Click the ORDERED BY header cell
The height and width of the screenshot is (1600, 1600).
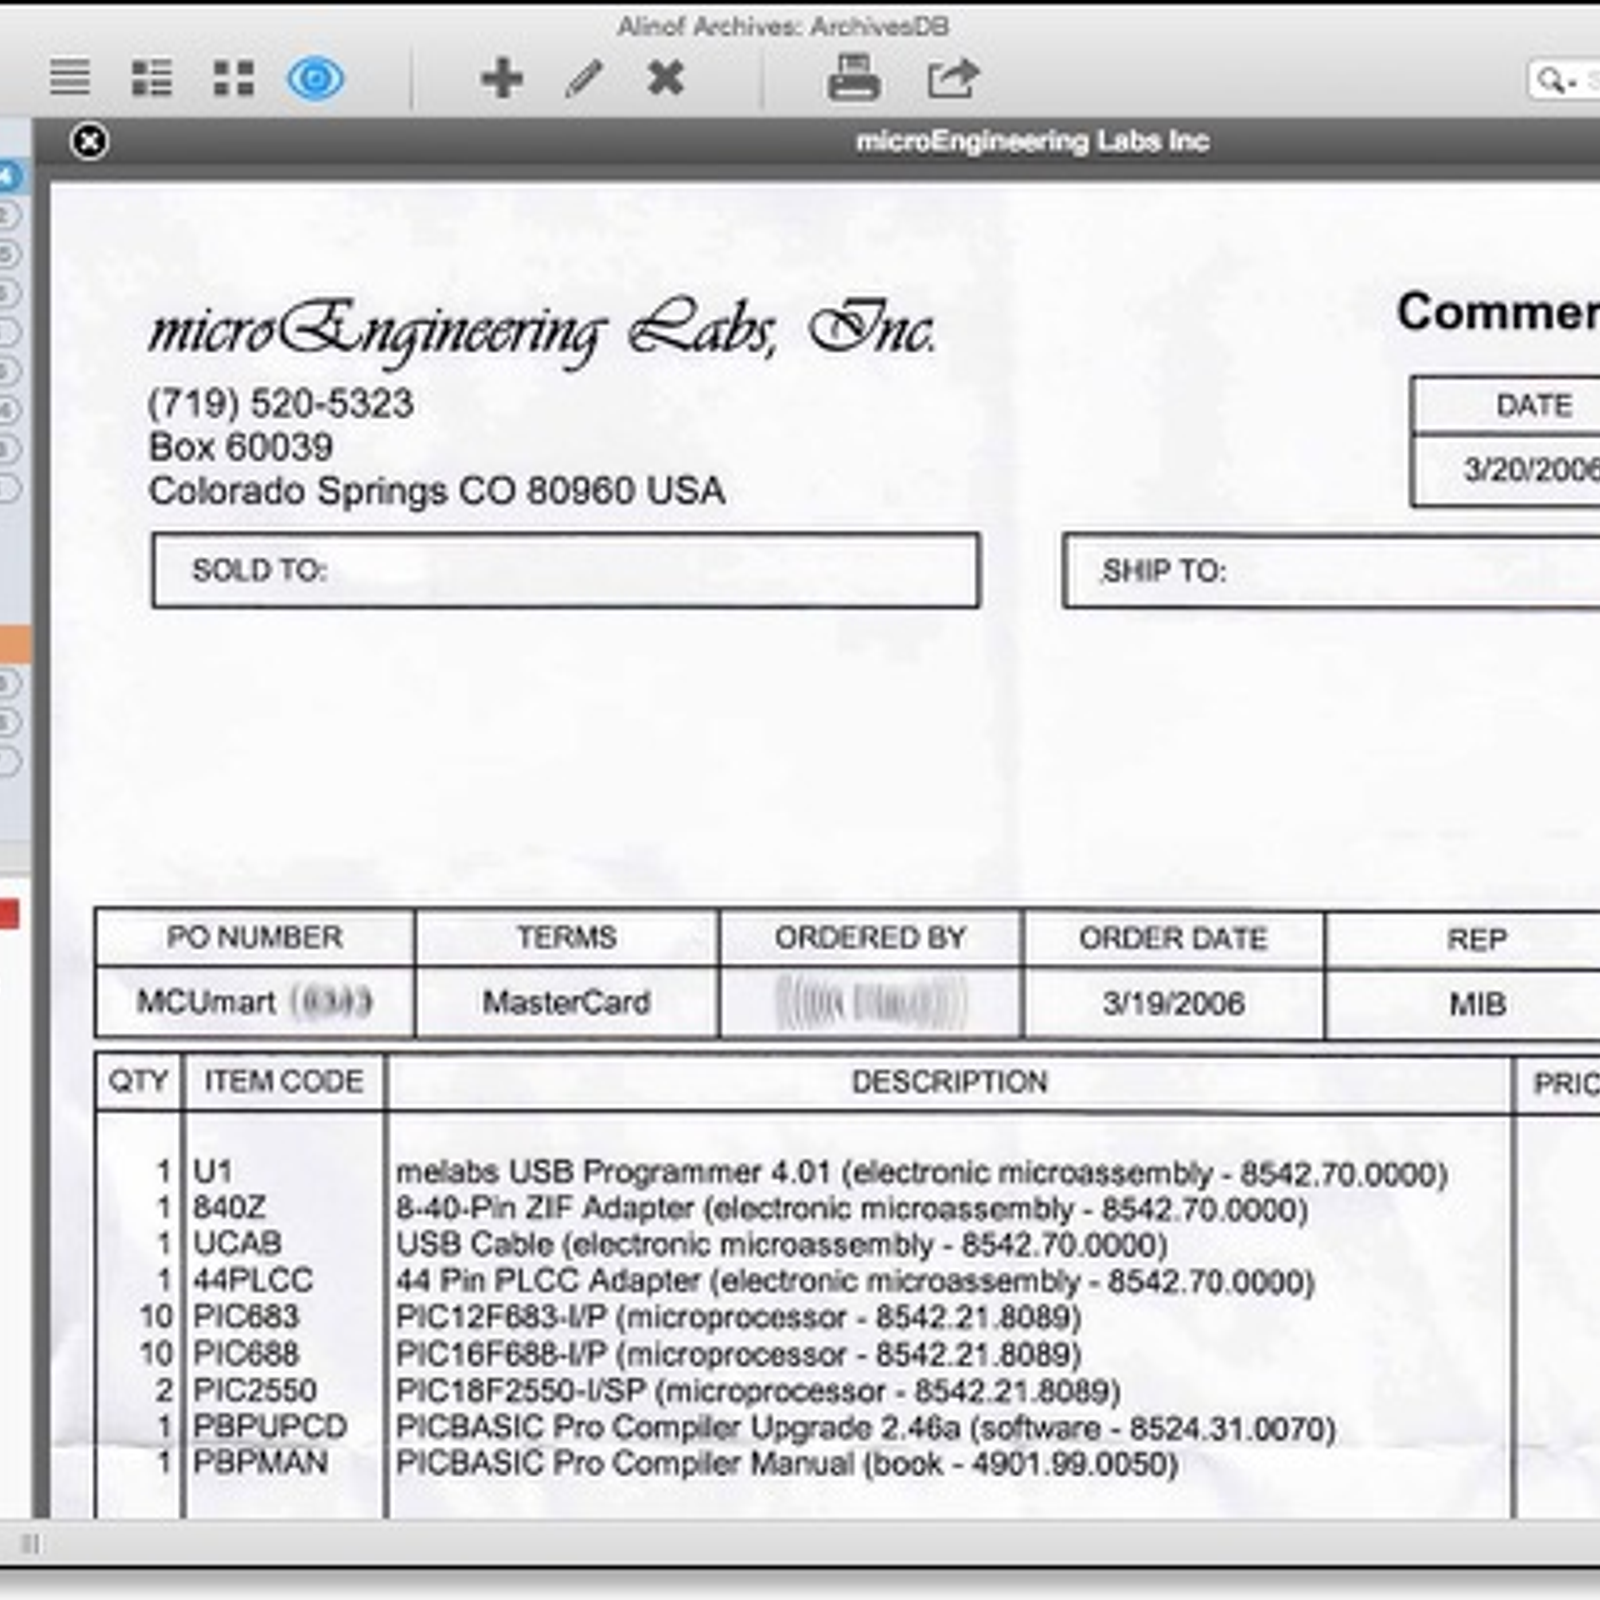[x=870, y=937]
